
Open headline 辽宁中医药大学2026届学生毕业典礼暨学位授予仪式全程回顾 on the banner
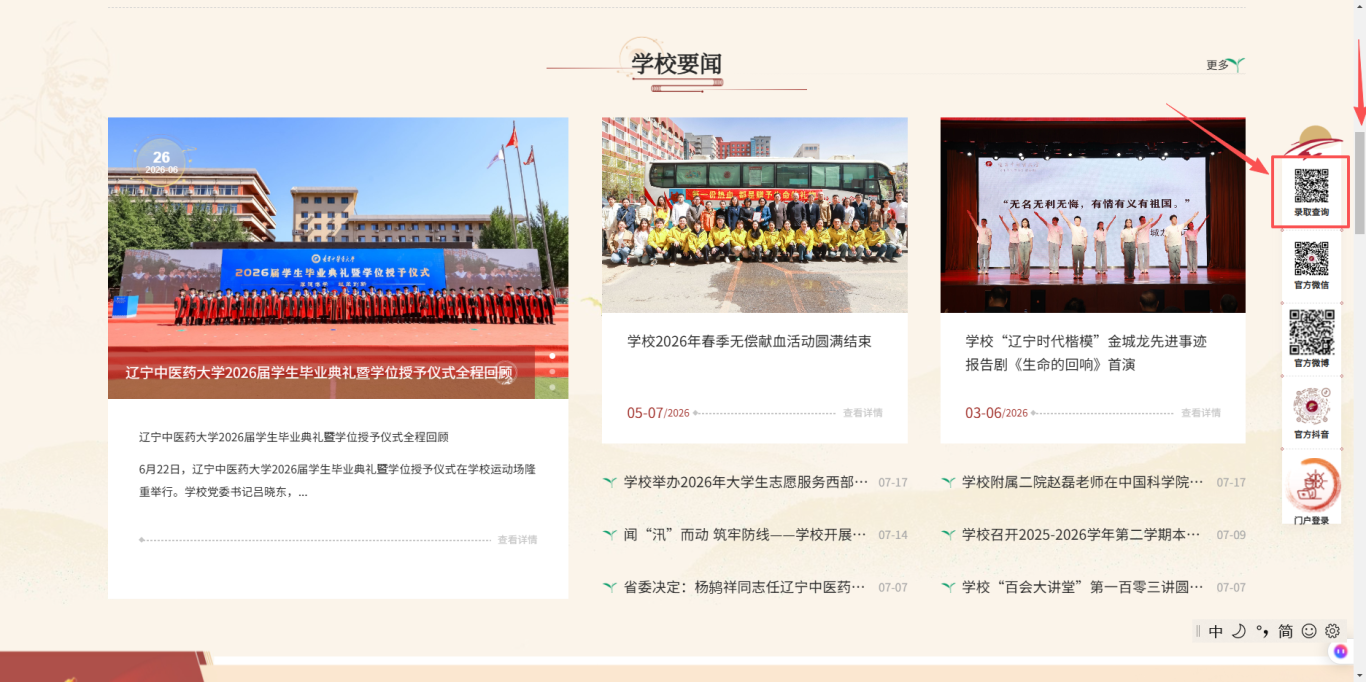pyautogui.click(x=319, y=372)
